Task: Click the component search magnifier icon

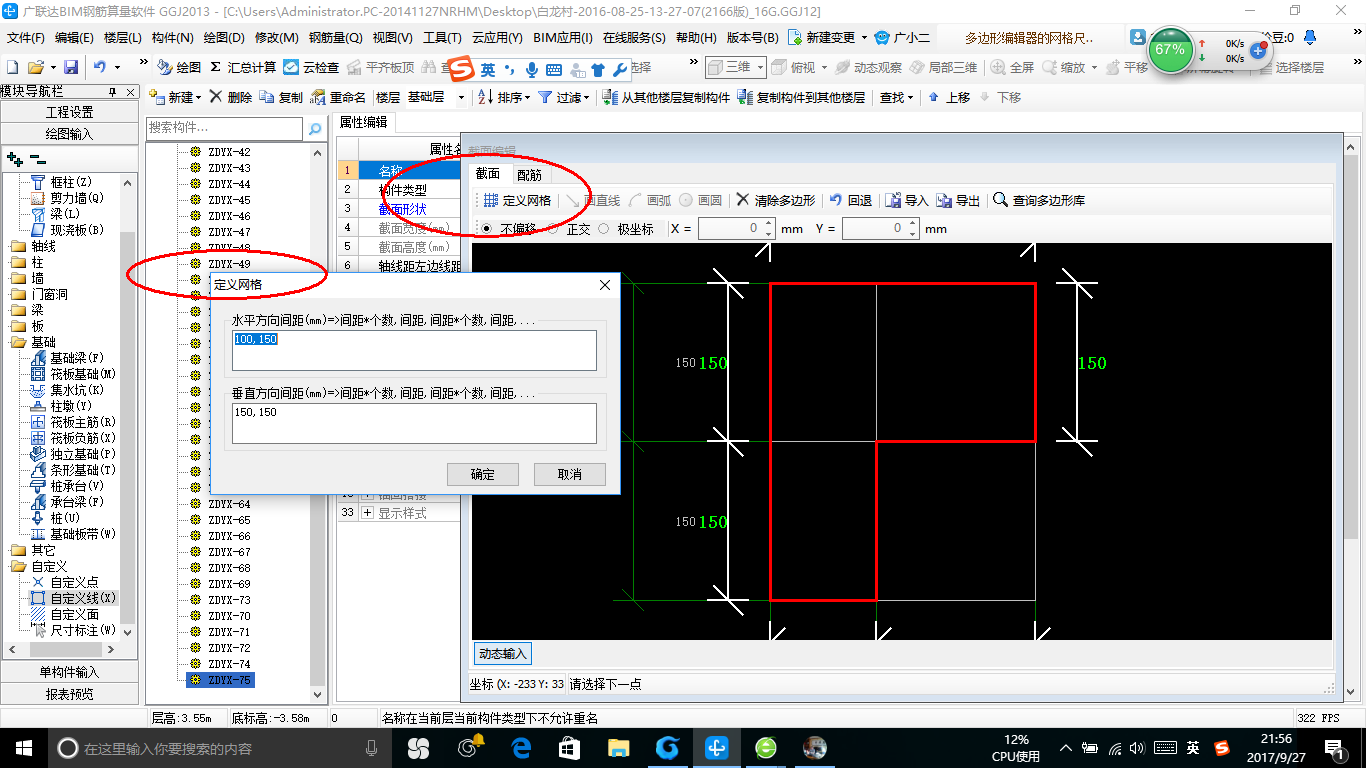Action: (x=315, y=129)
